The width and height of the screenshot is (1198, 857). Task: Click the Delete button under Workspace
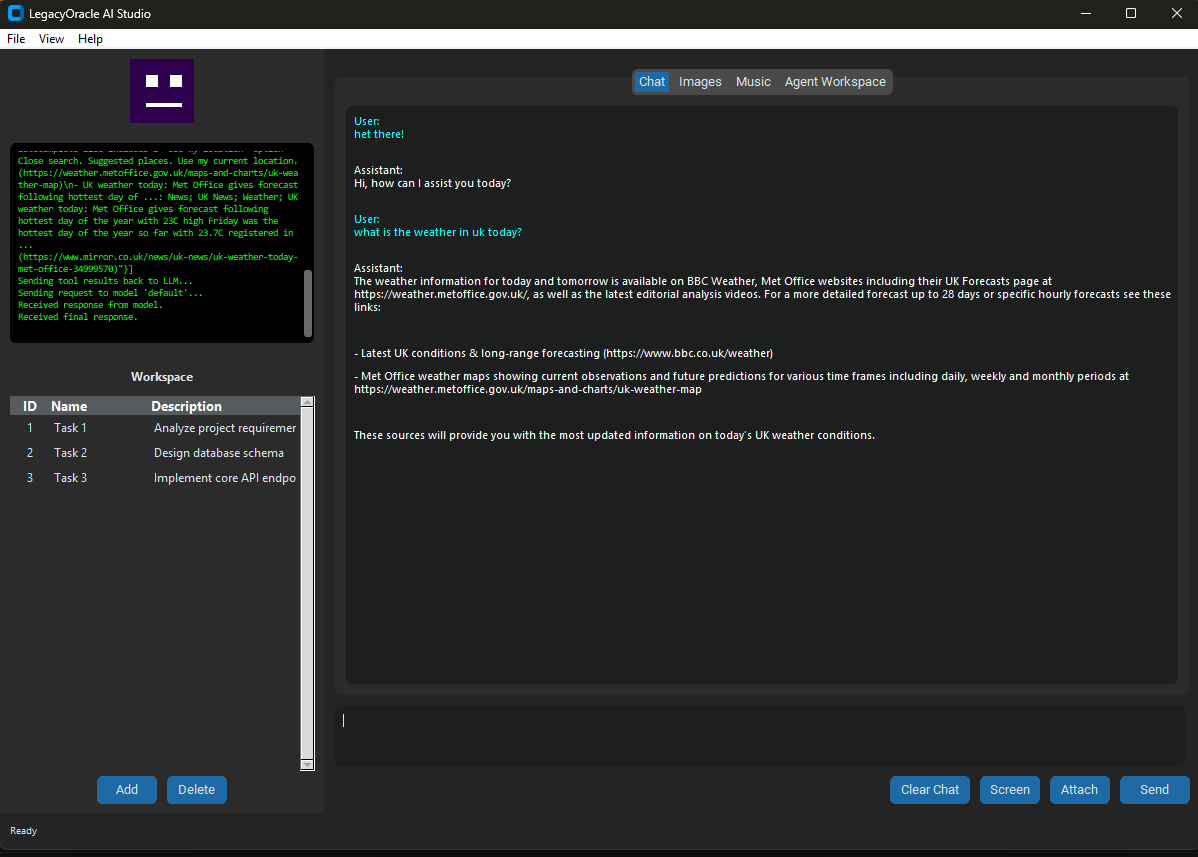pyautogui.click(x=197, y=789)
